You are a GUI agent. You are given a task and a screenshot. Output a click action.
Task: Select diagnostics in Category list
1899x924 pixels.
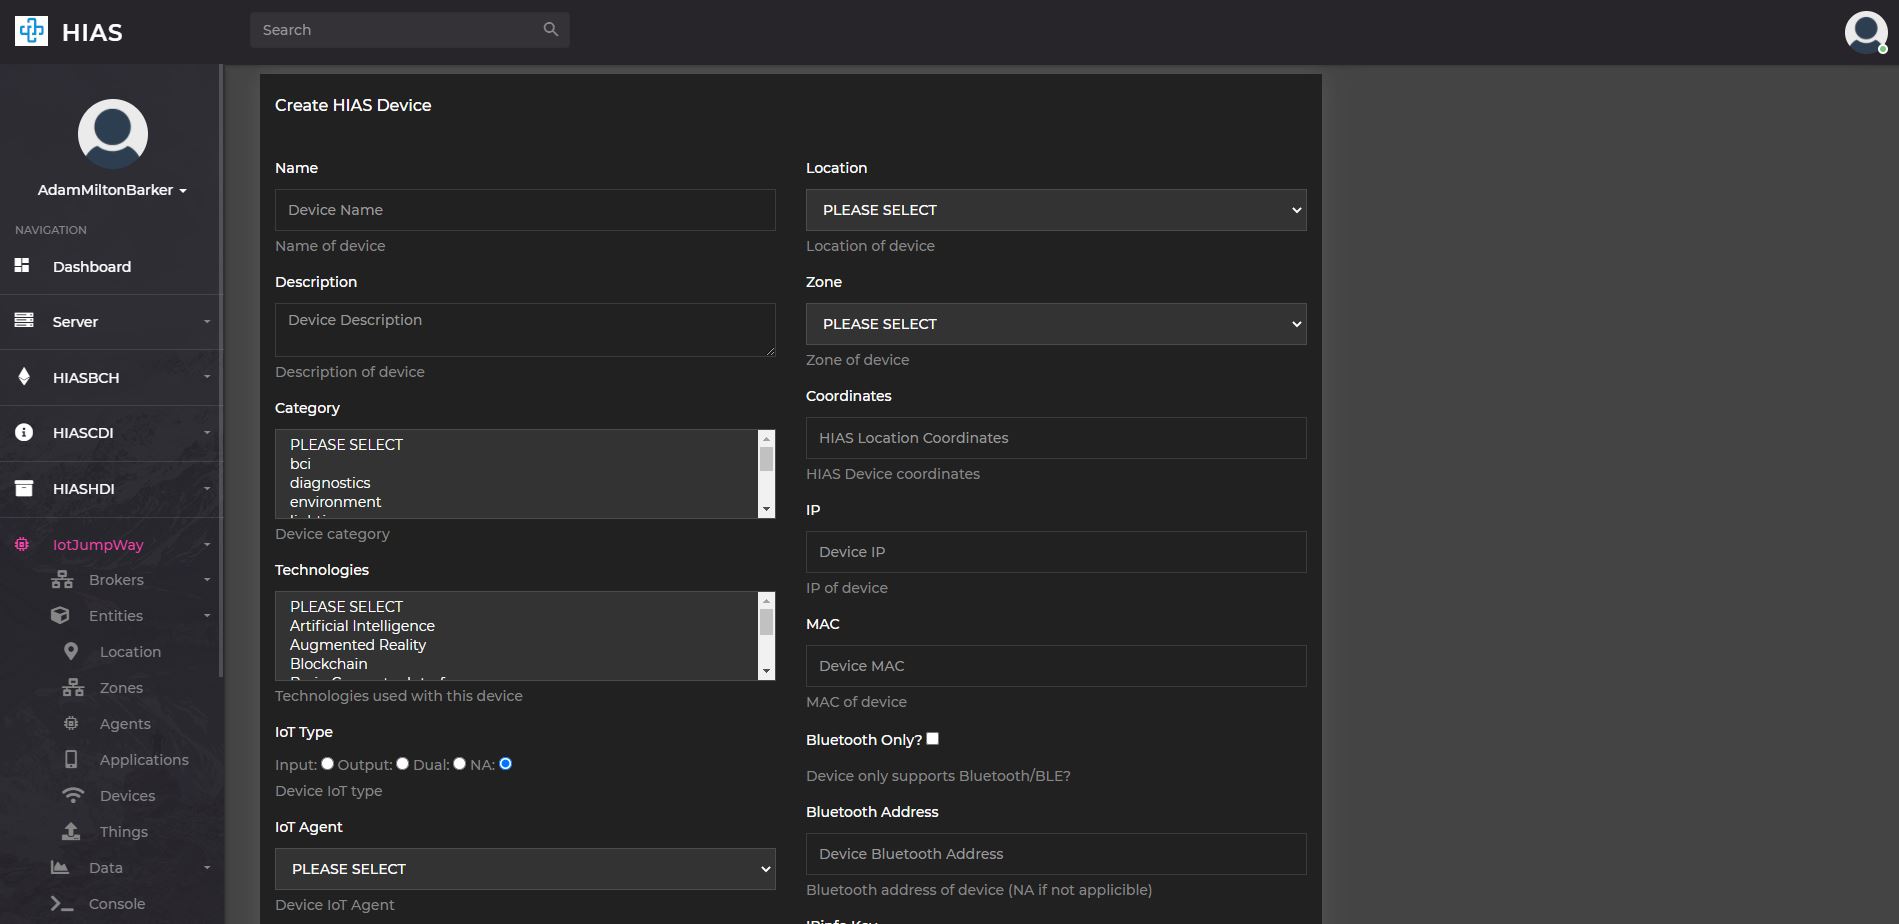point(330,483)
